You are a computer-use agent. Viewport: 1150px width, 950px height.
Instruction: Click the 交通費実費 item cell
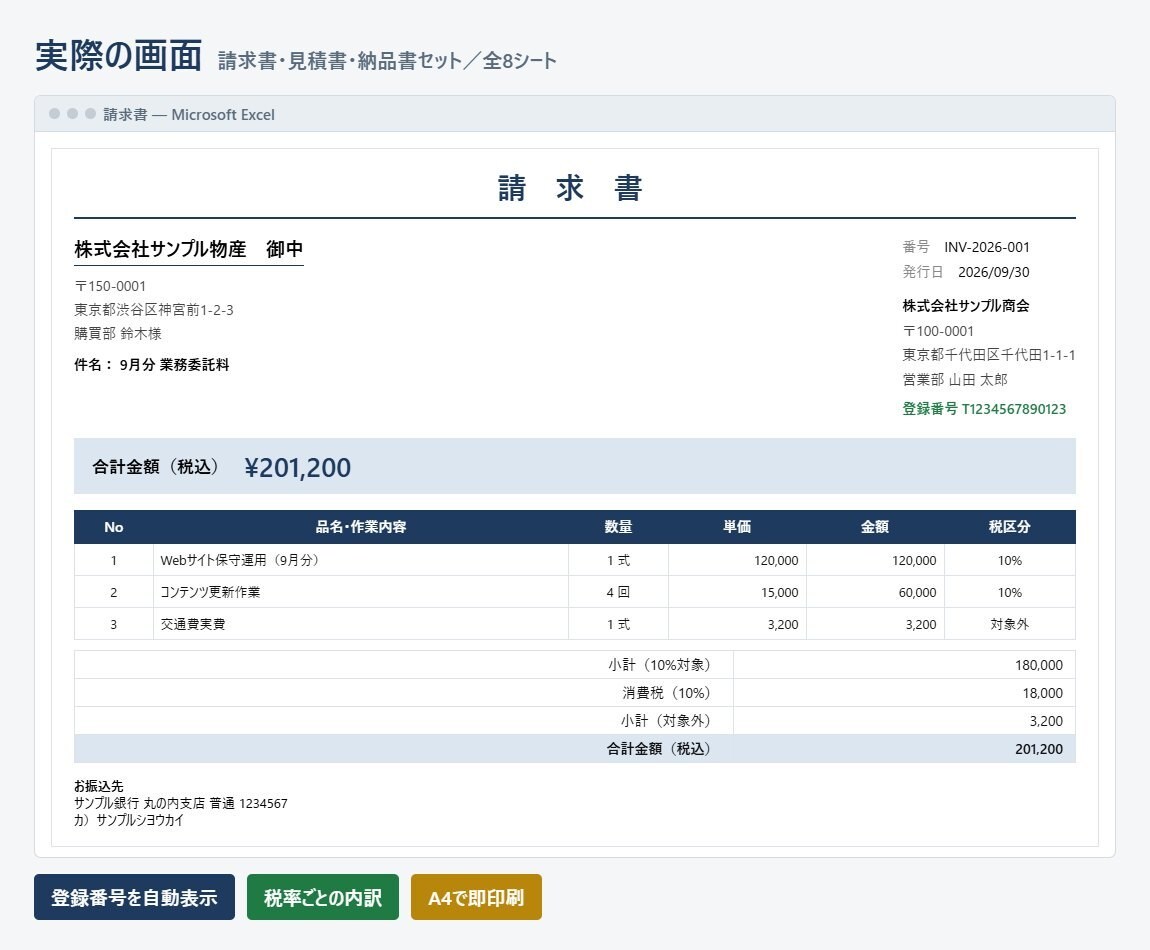[361, 624]
